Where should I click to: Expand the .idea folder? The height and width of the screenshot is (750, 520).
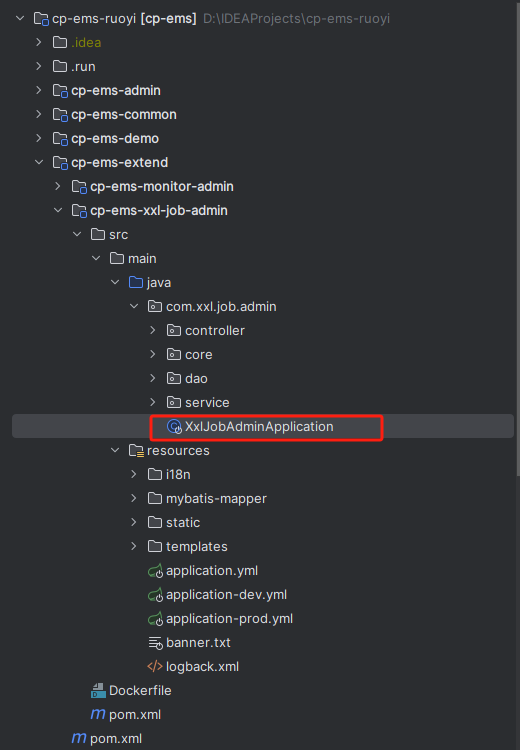coord(39,42)
